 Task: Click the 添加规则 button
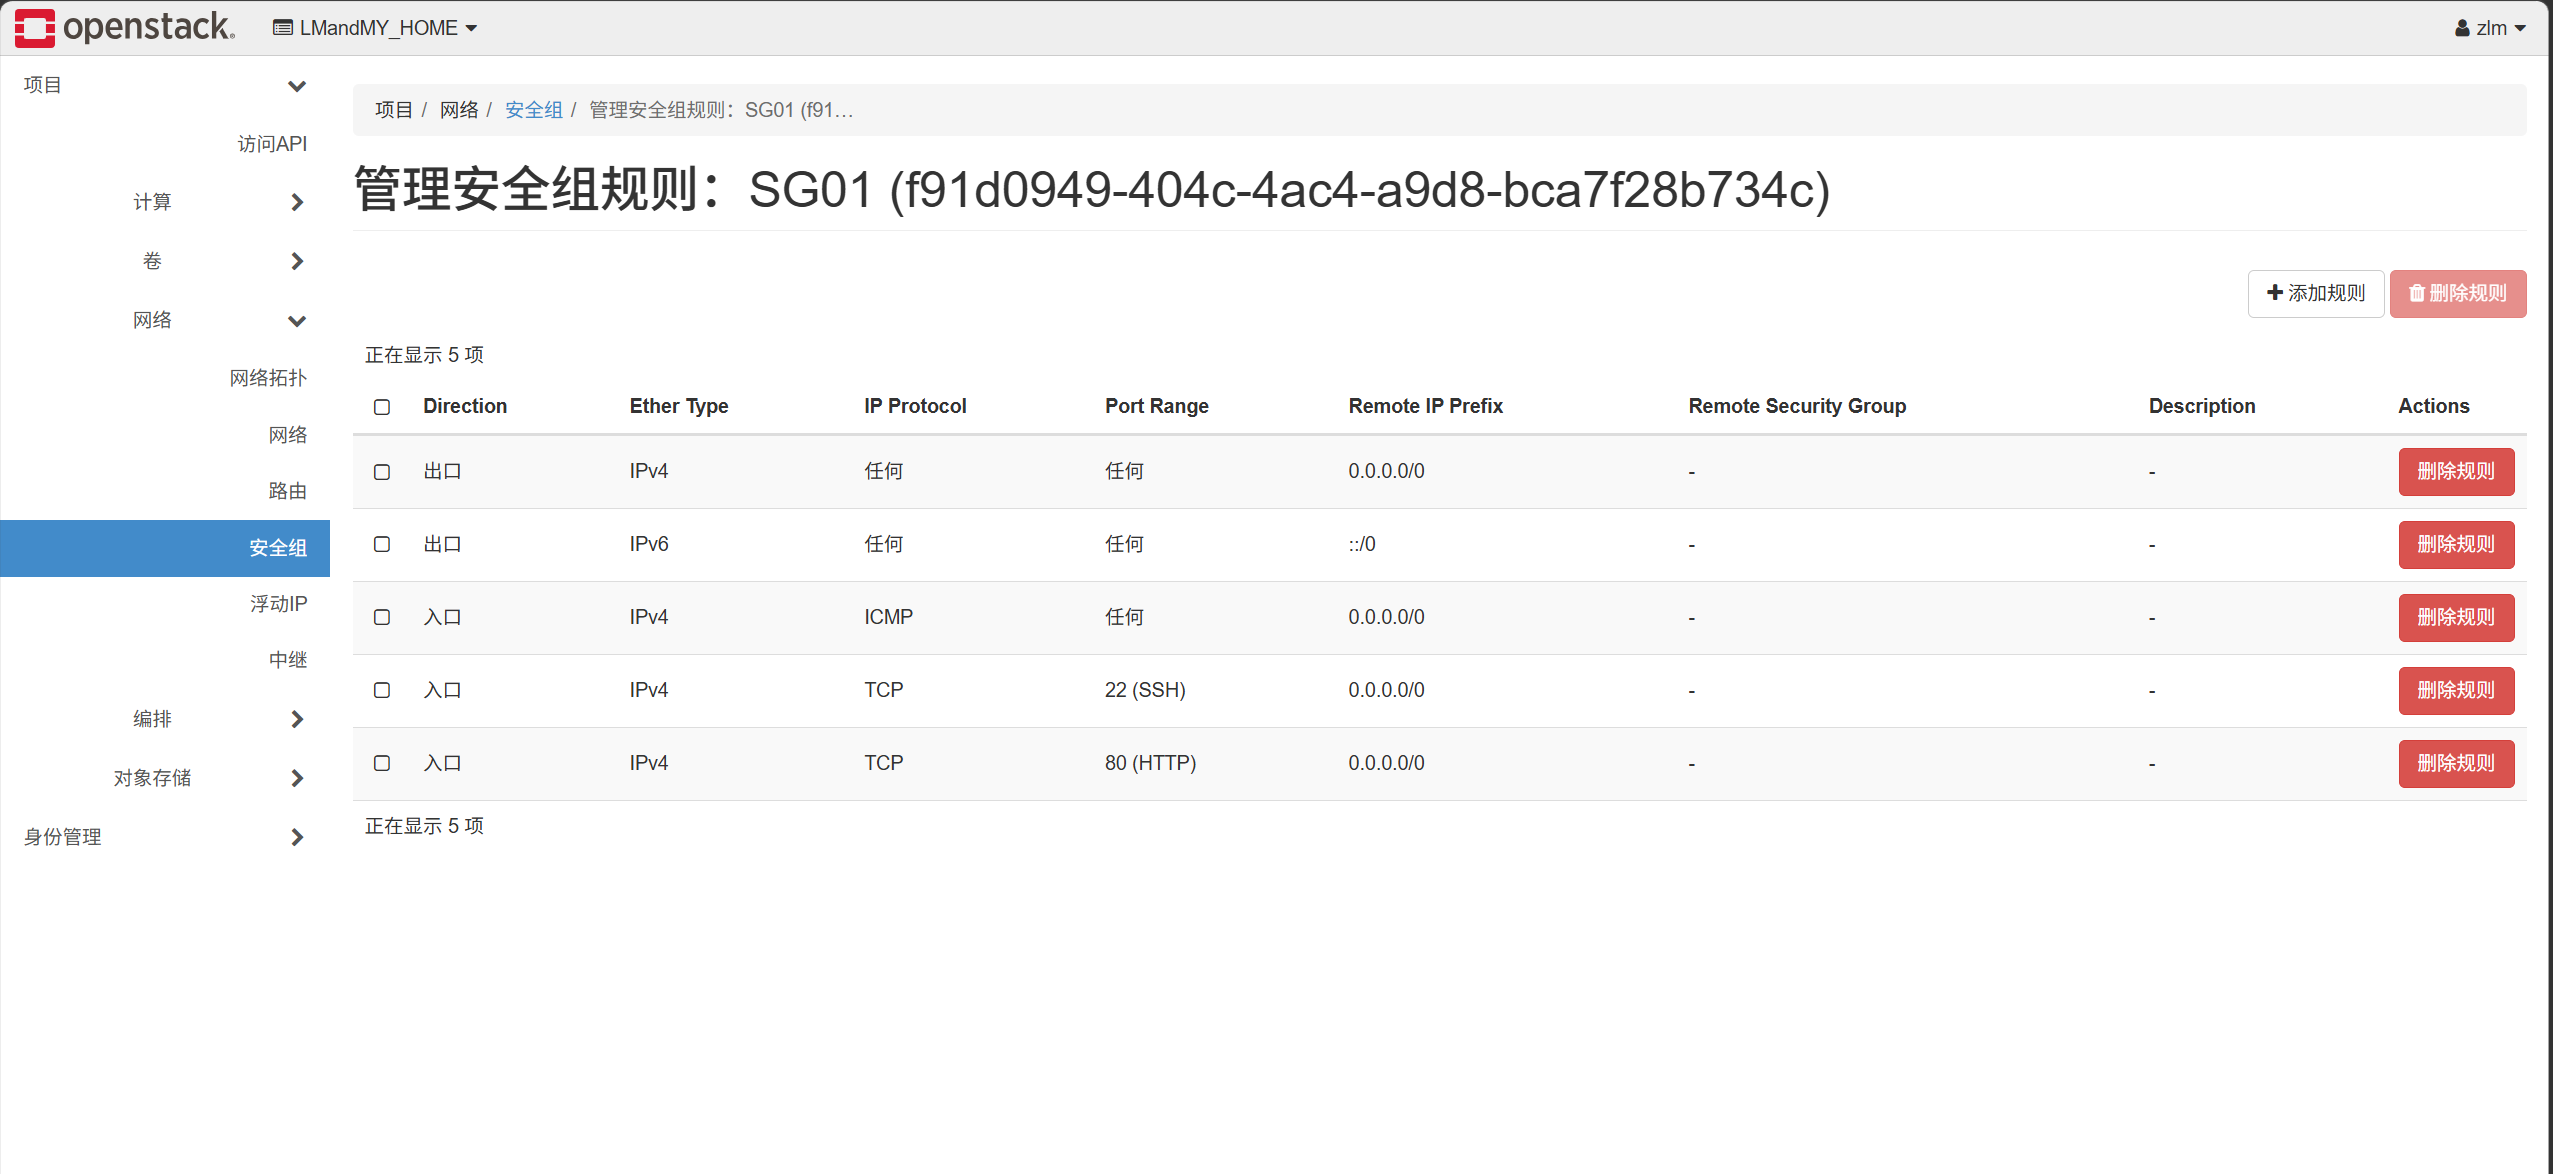tap(2316, 293)
